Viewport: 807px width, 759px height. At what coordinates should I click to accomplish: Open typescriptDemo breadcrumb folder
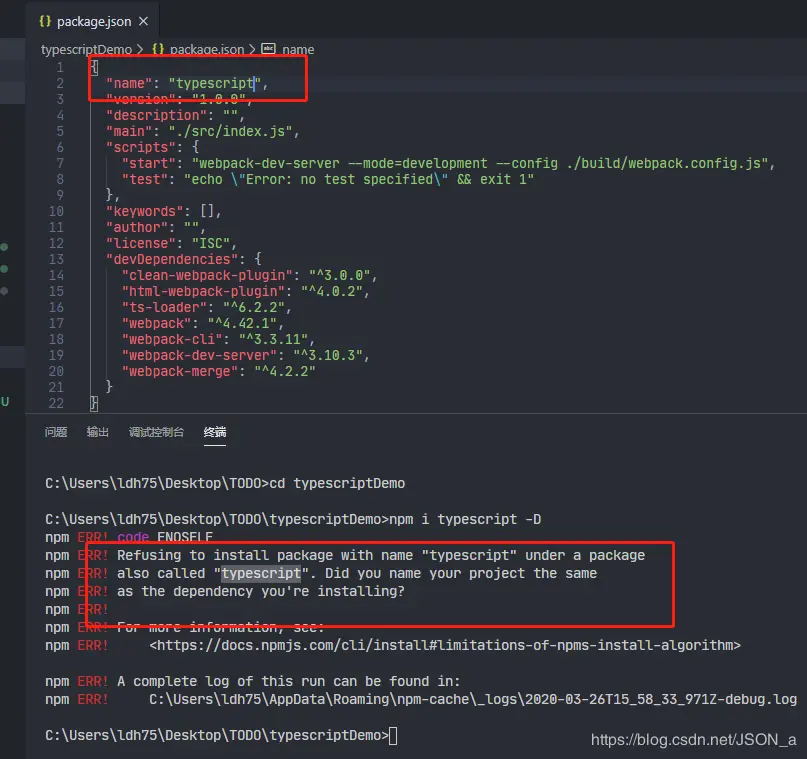tap(86, 49)
